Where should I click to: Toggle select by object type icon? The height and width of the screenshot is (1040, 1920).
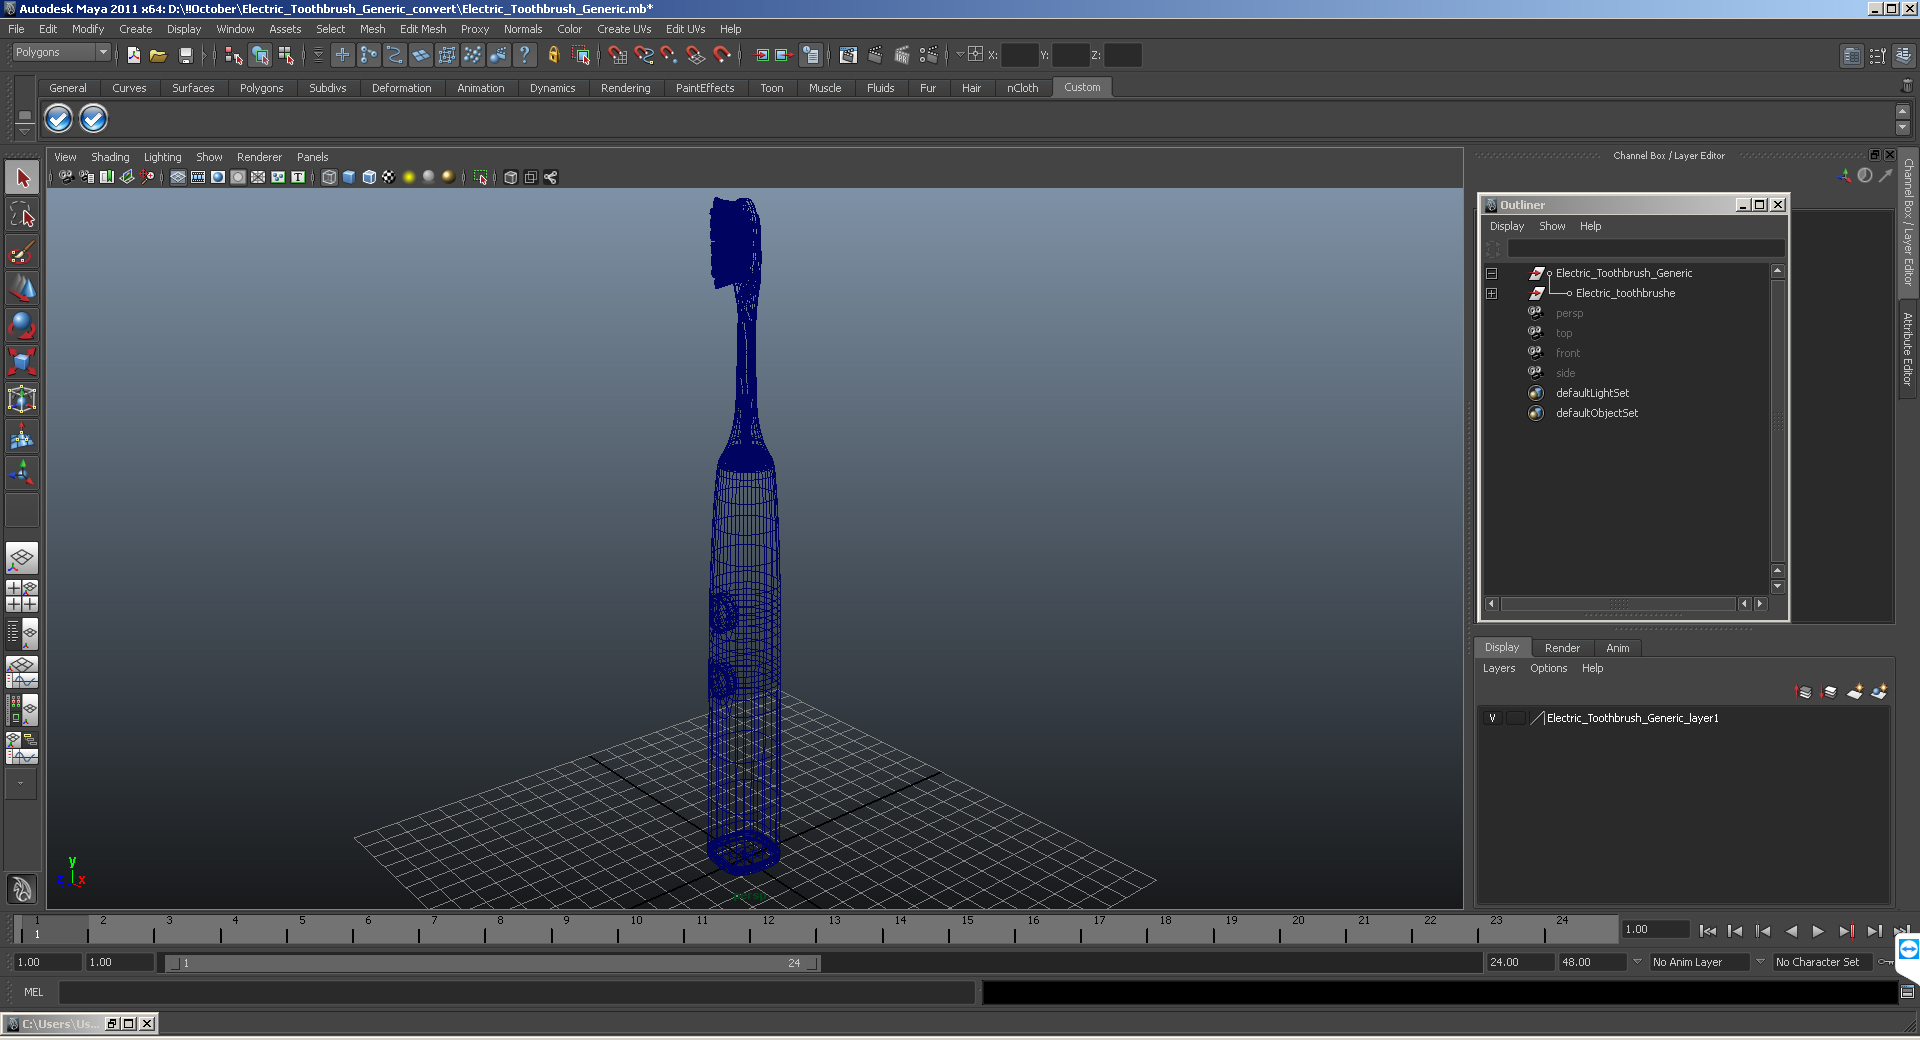pyautogui.click(x=261, y=55)
